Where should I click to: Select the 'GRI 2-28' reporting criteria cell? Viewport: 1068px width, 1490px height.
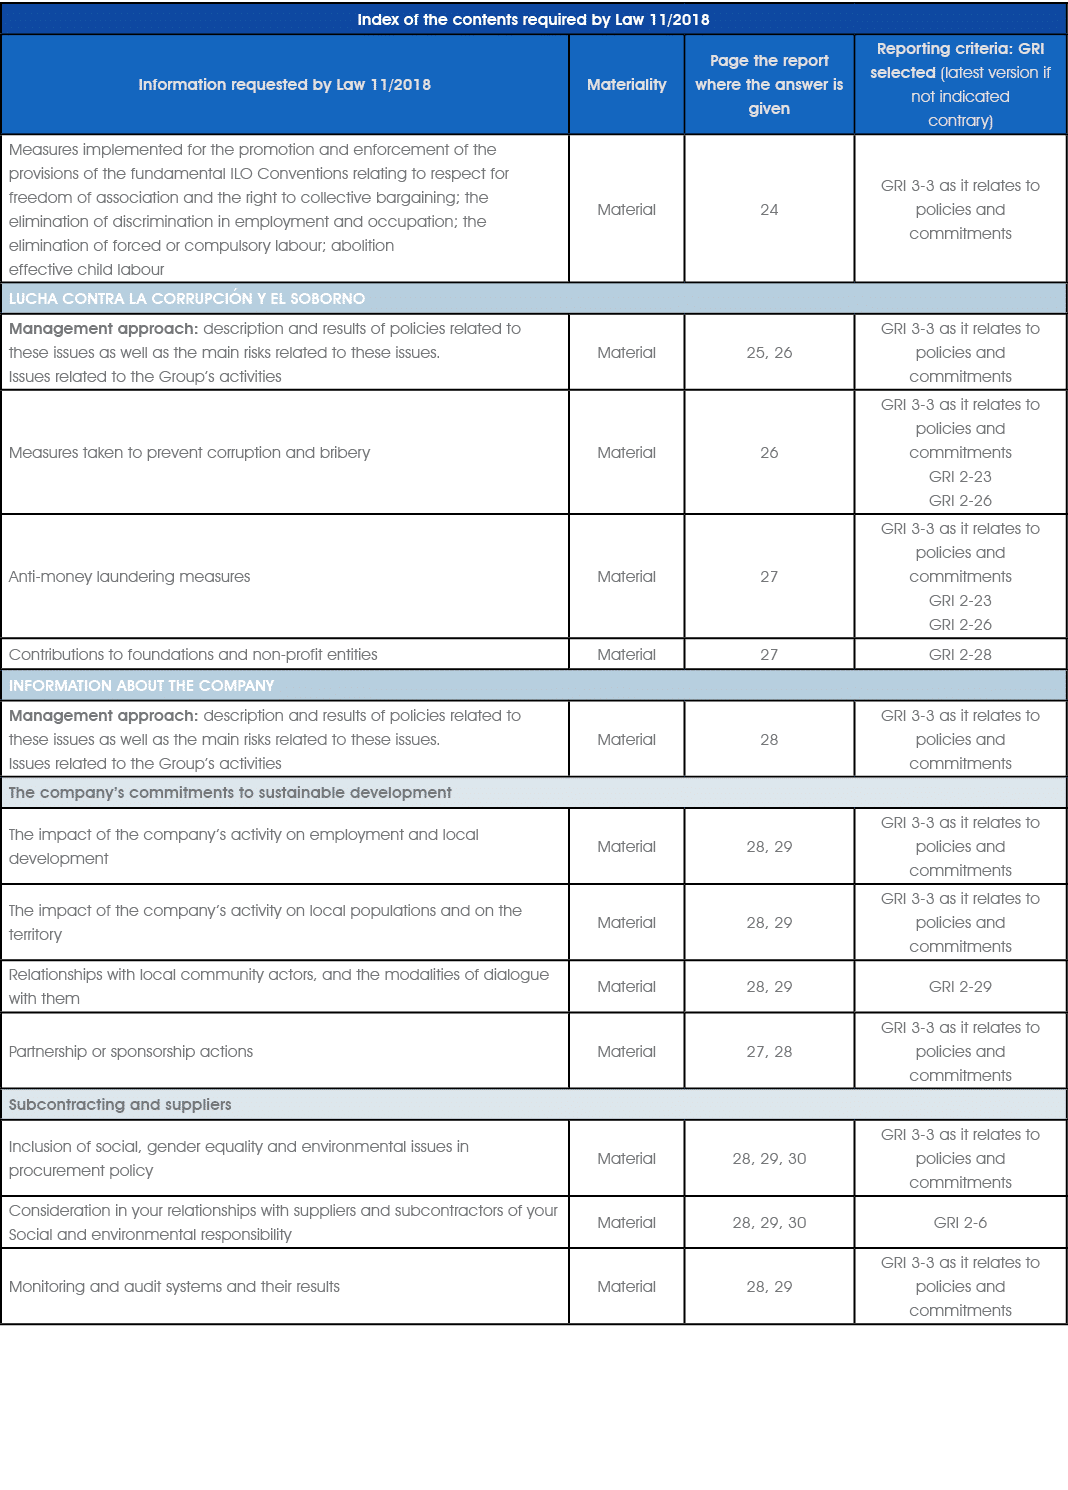960,654
